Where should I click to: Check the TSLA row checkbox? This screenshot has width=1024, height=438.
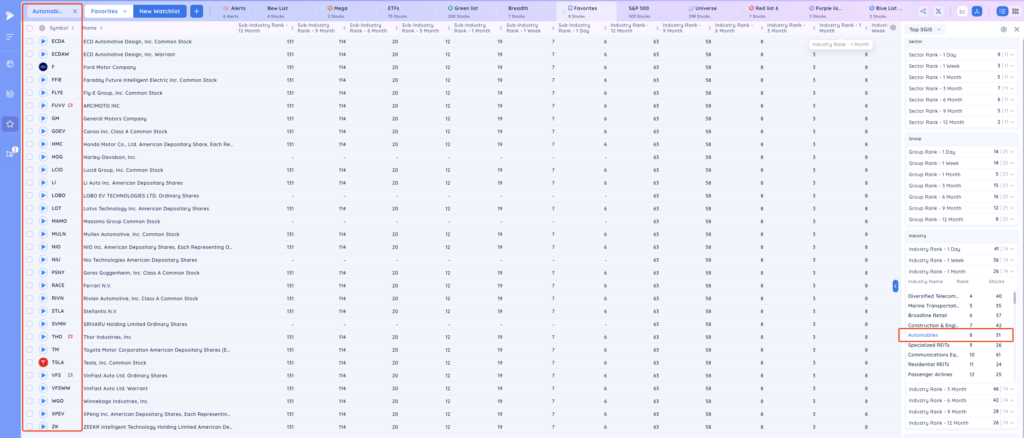(29, 362)
